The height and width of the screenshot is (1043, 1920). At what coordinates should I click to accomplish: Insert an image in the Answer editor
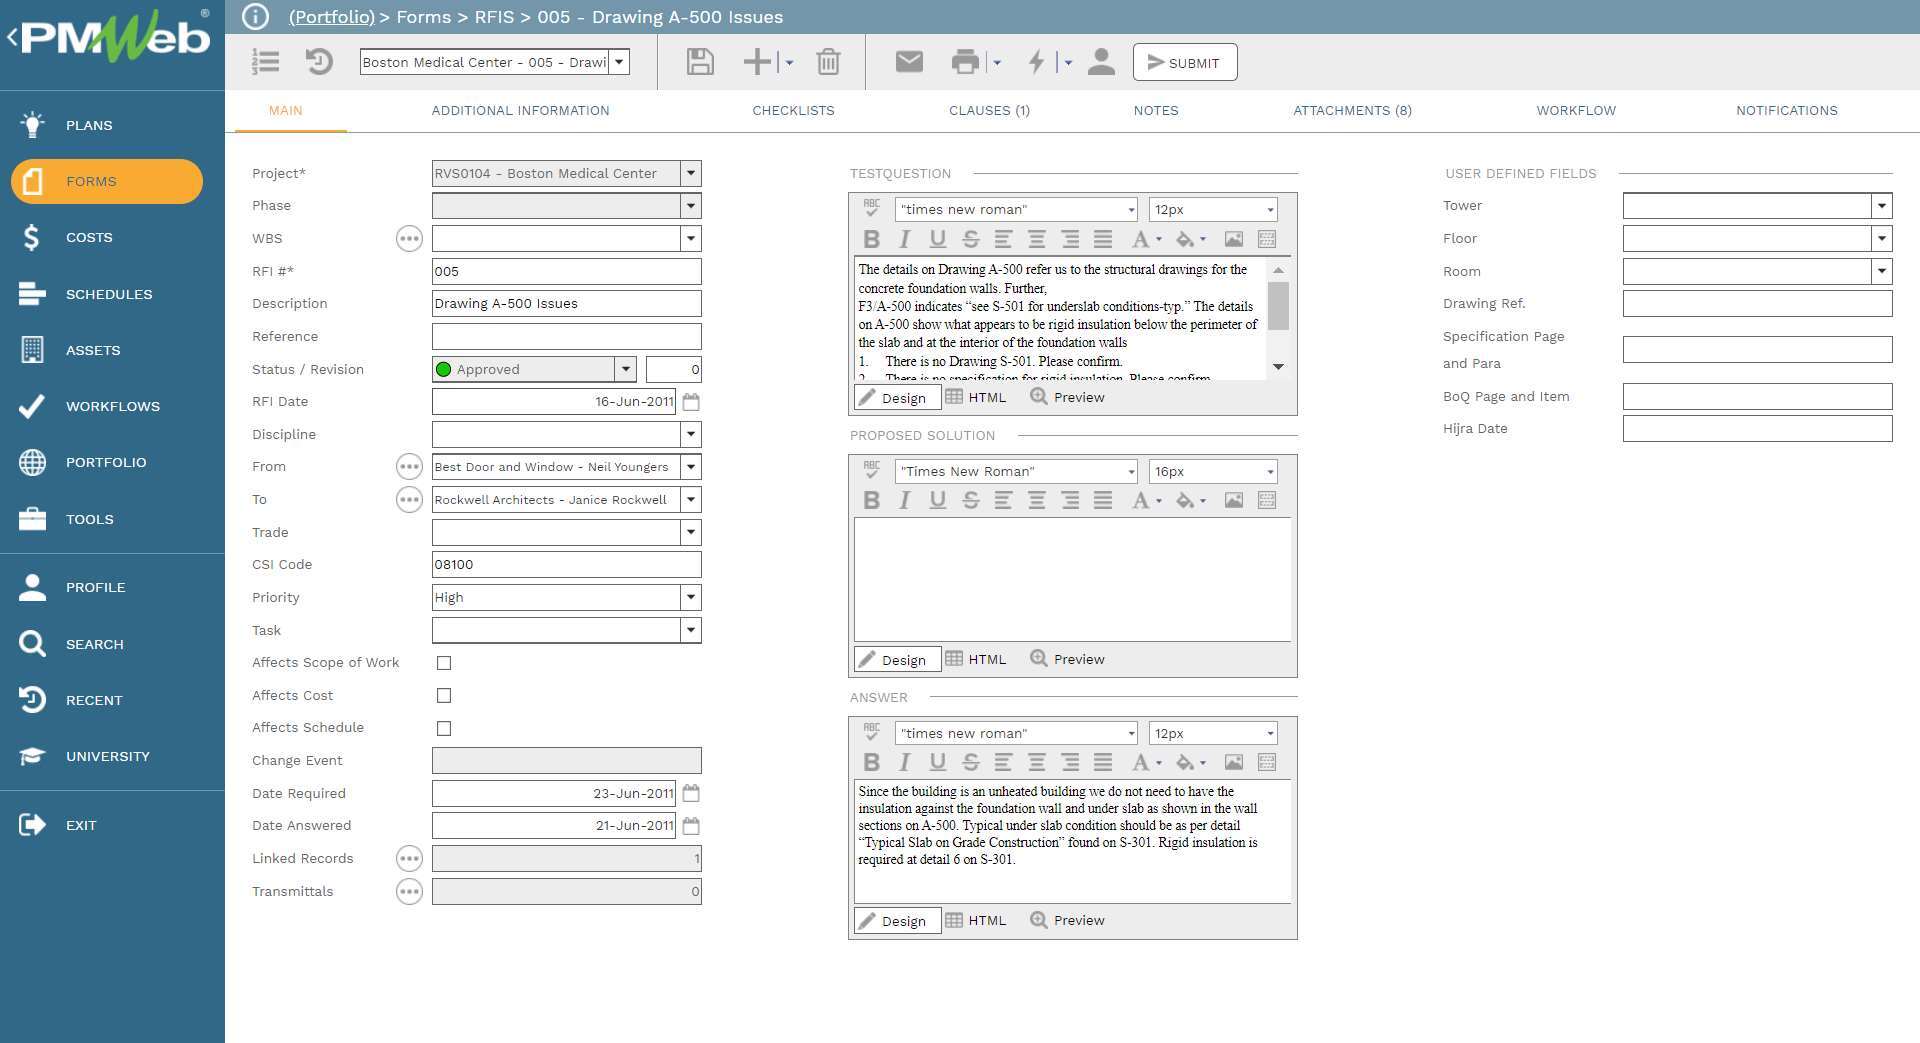pos(1235,762)
